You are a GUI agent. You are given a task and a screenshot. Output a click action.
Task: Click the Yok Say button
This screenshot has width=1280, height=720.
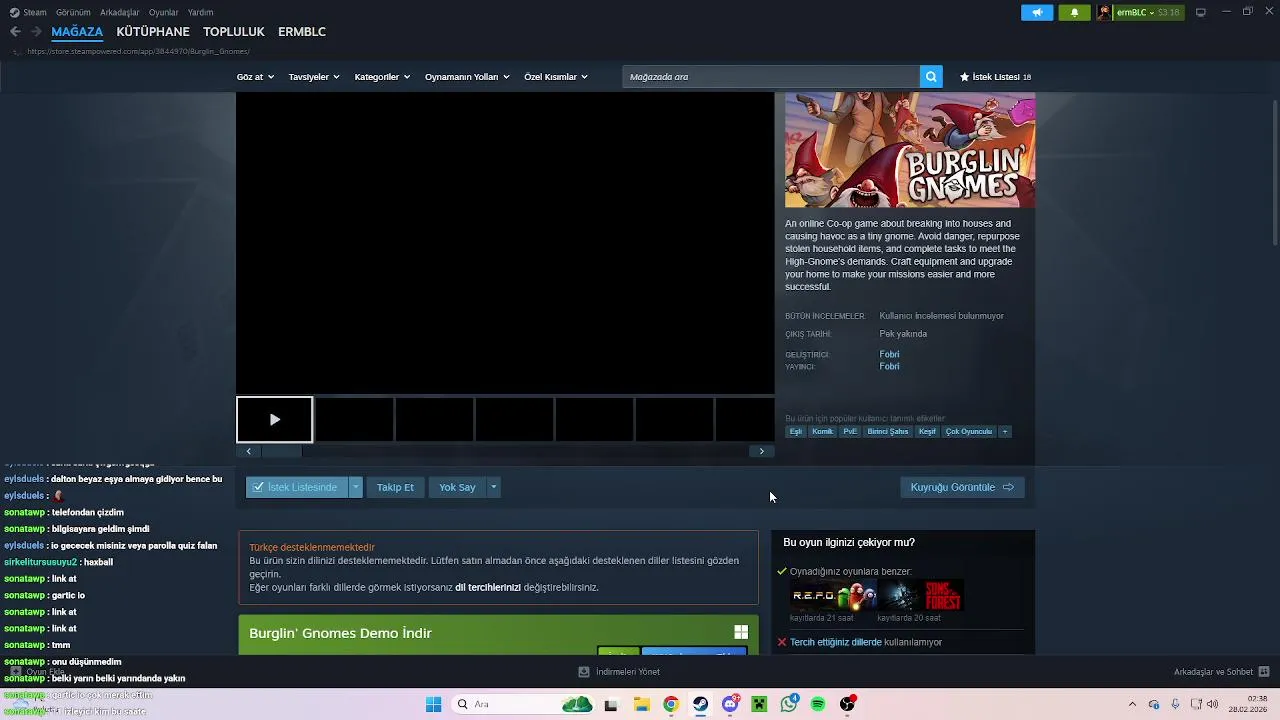(x=457, y=487)
